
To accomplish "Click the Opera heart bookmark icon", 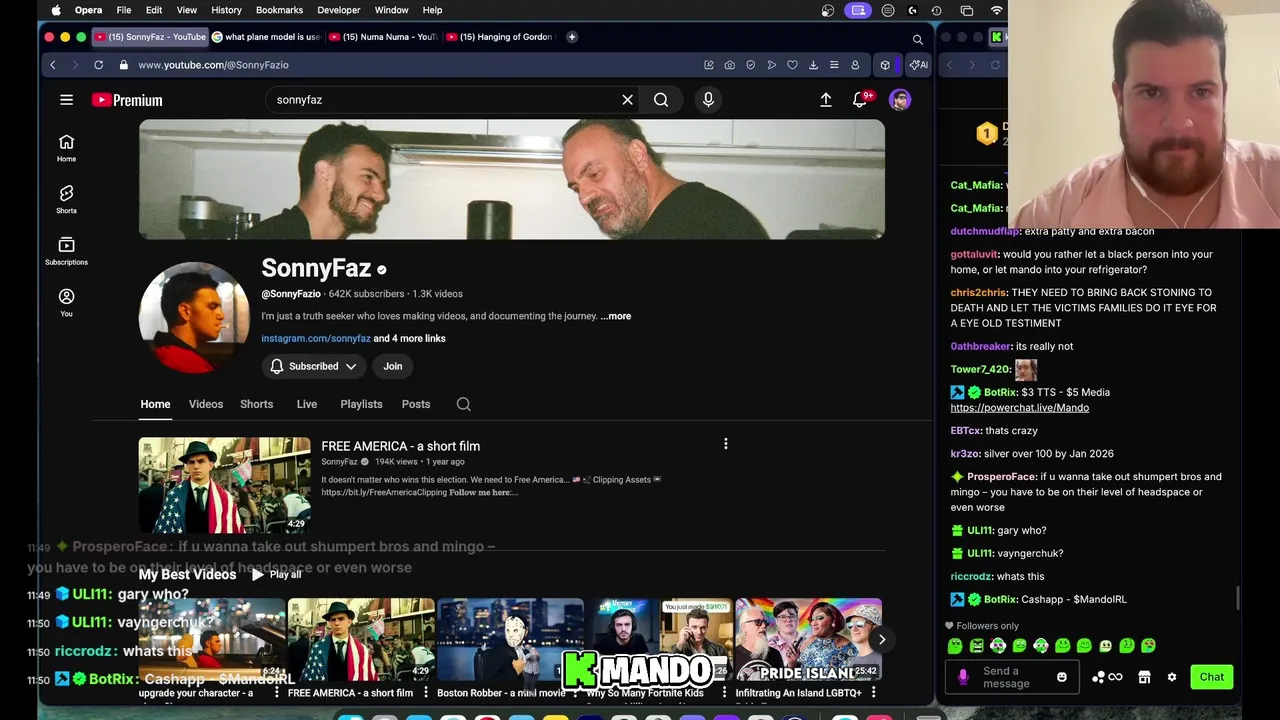I will [x=792, y=65].
